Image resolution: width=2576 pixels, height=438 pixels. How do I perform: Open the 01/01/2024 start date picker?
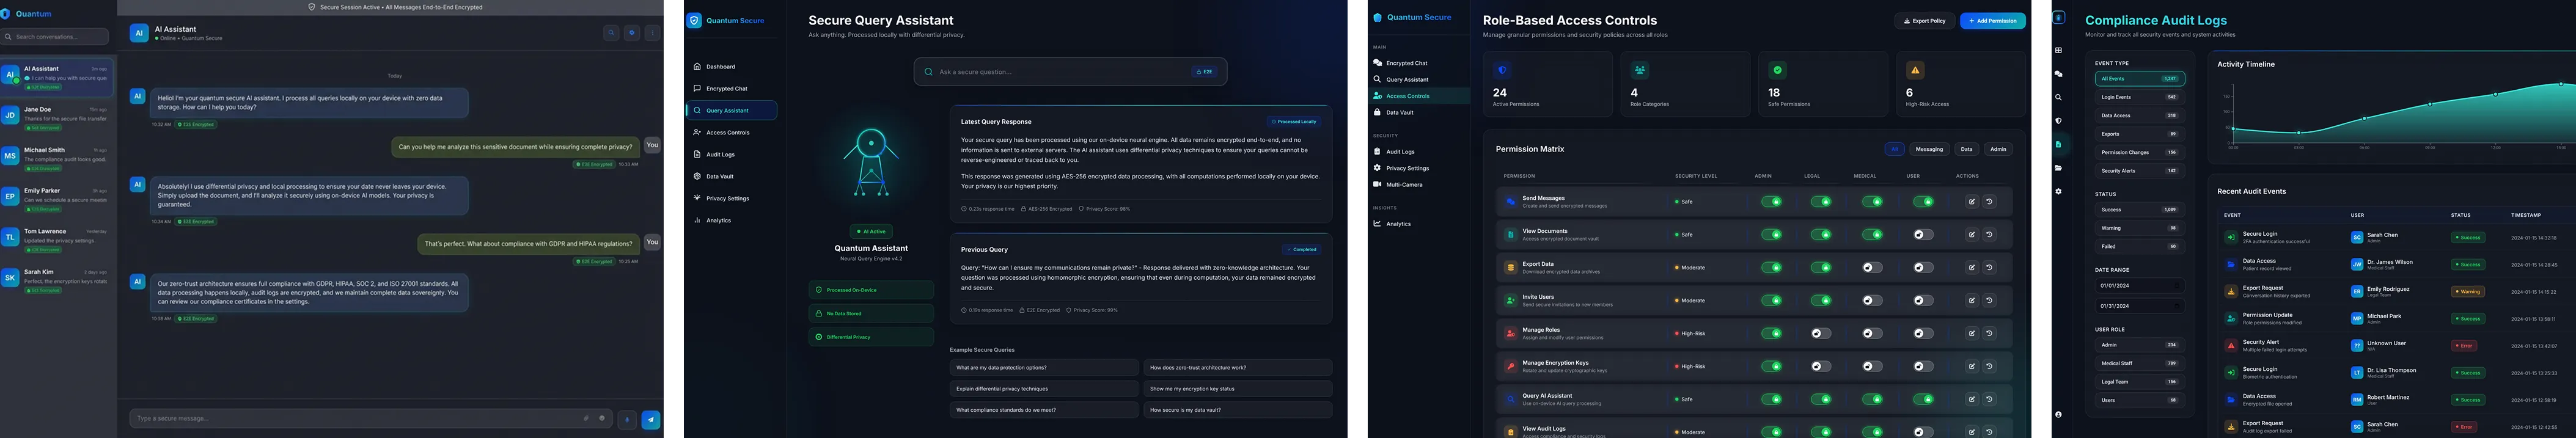(x=2139, y=286)
